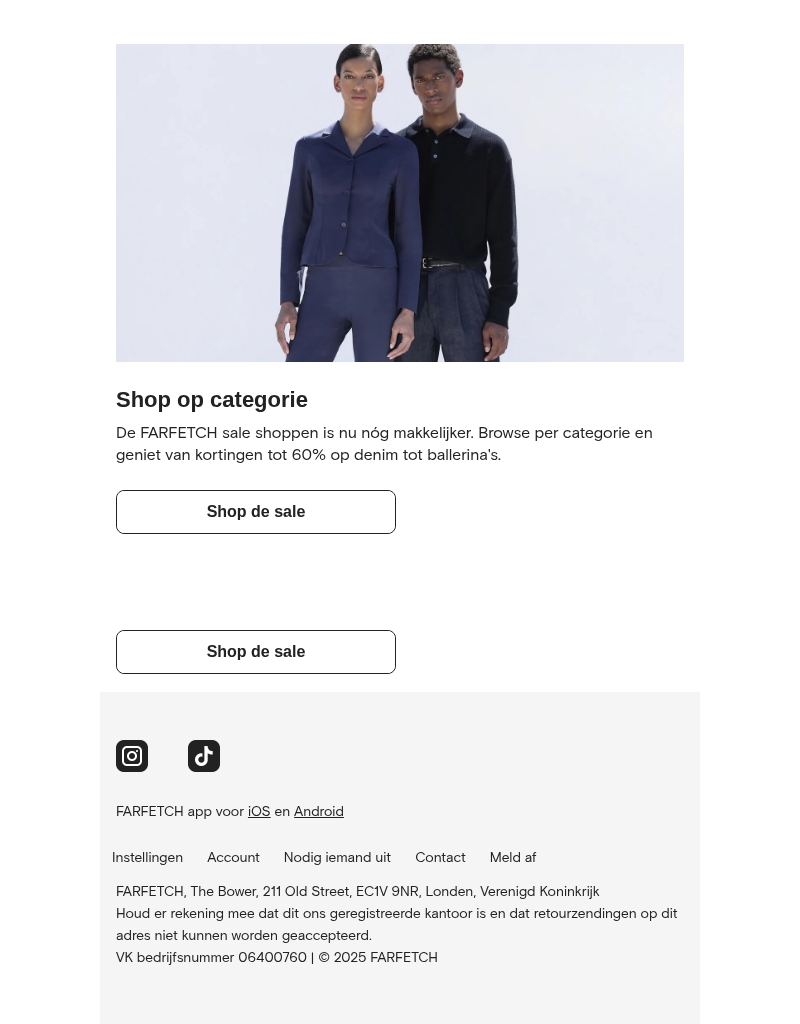Click the FARFETCH The Bower address line
The image size is (800, 1024).
click(357, 891)
